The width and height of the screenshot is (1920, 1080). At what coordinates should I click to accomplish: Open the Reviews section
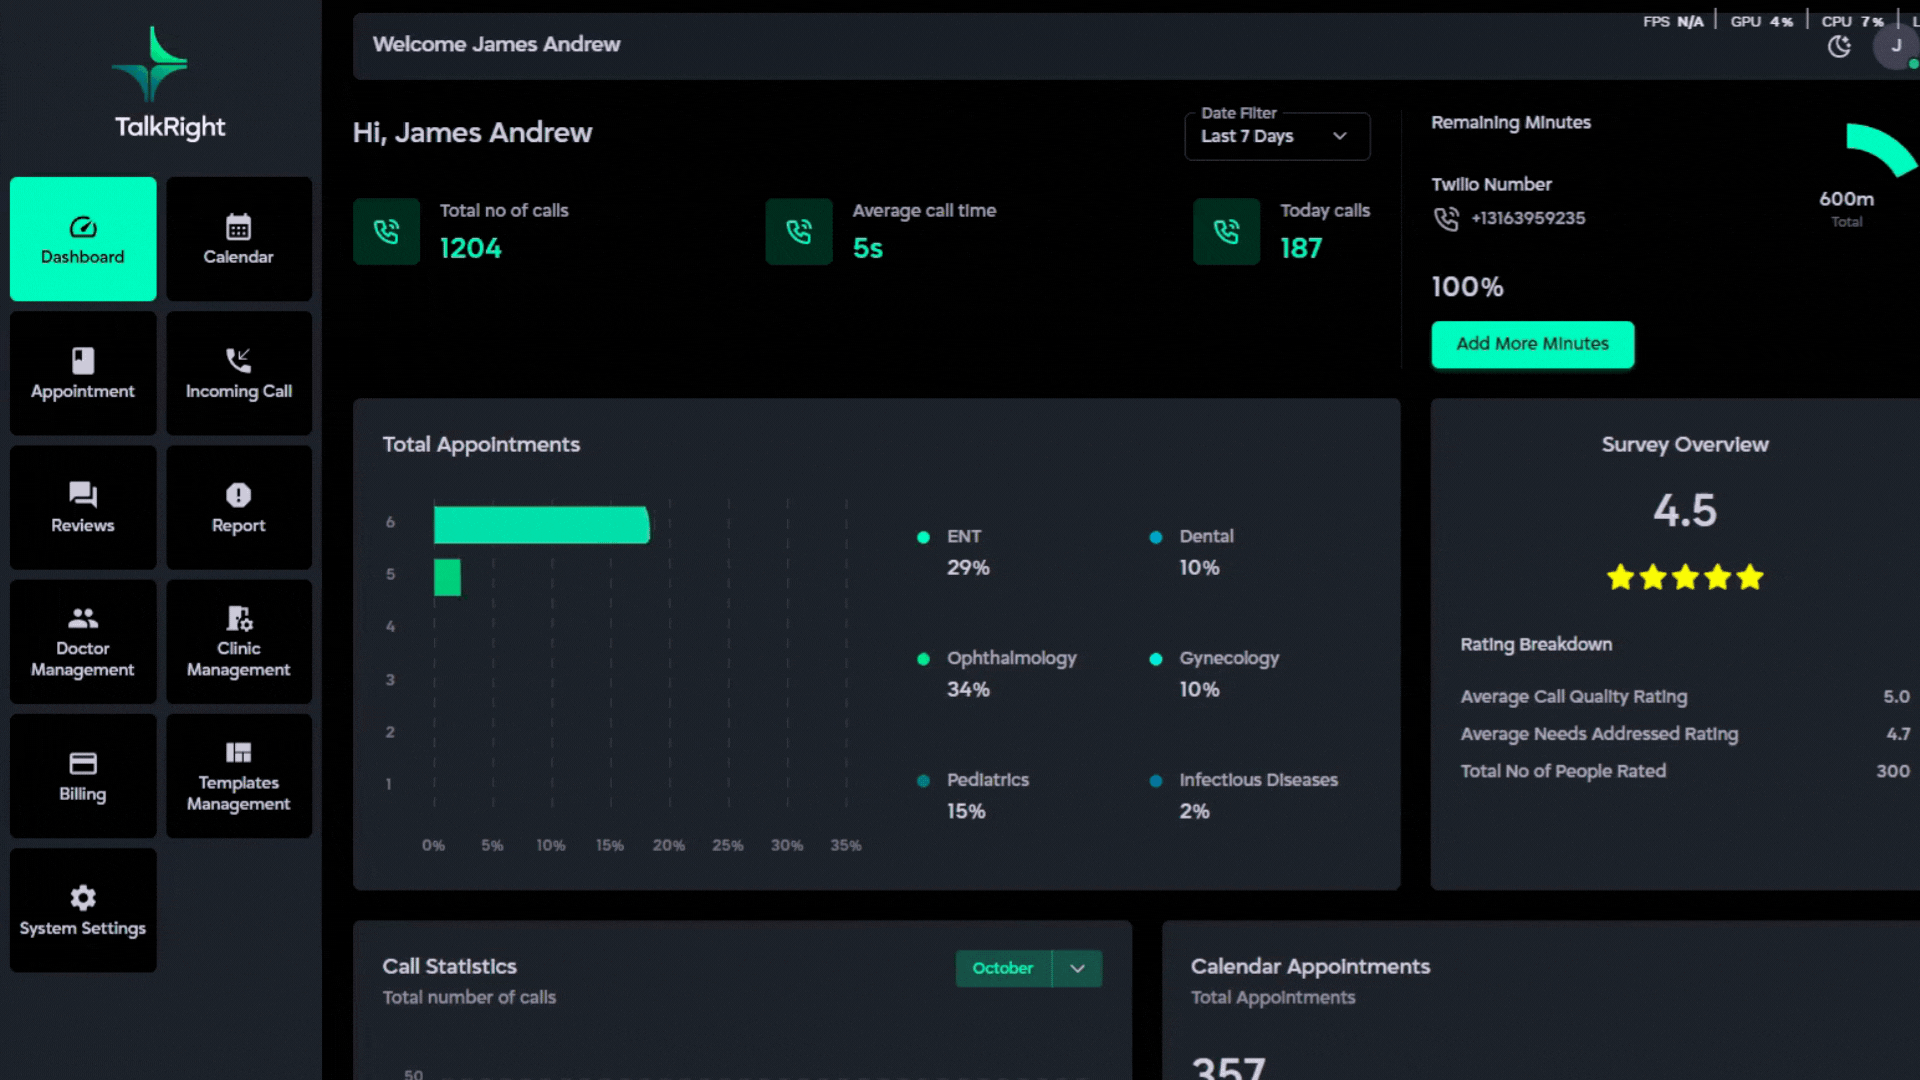point(83,507)
